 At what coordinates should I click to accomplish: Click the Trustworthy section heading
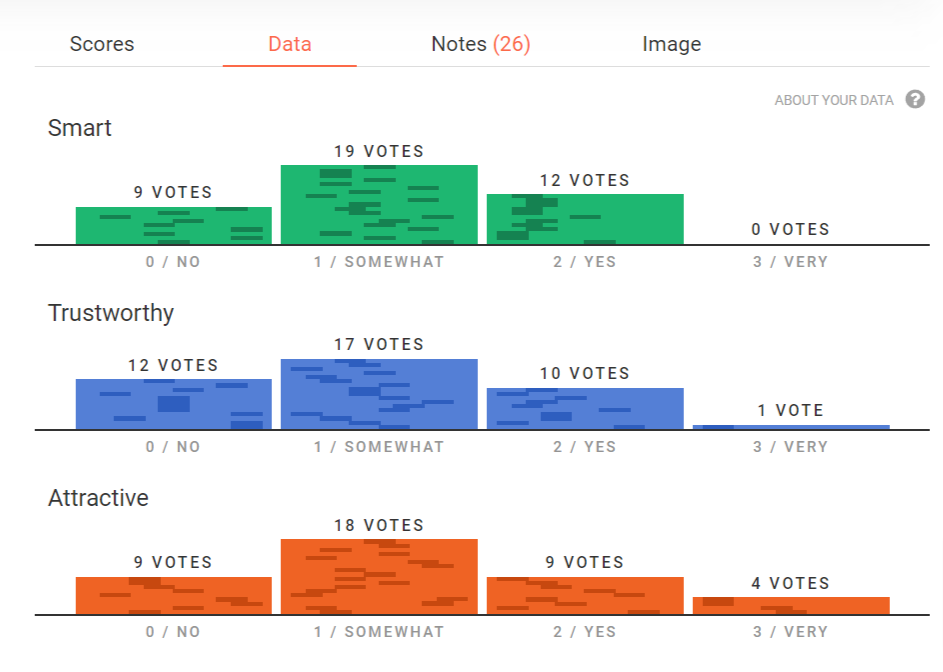(x=111, y=313)
